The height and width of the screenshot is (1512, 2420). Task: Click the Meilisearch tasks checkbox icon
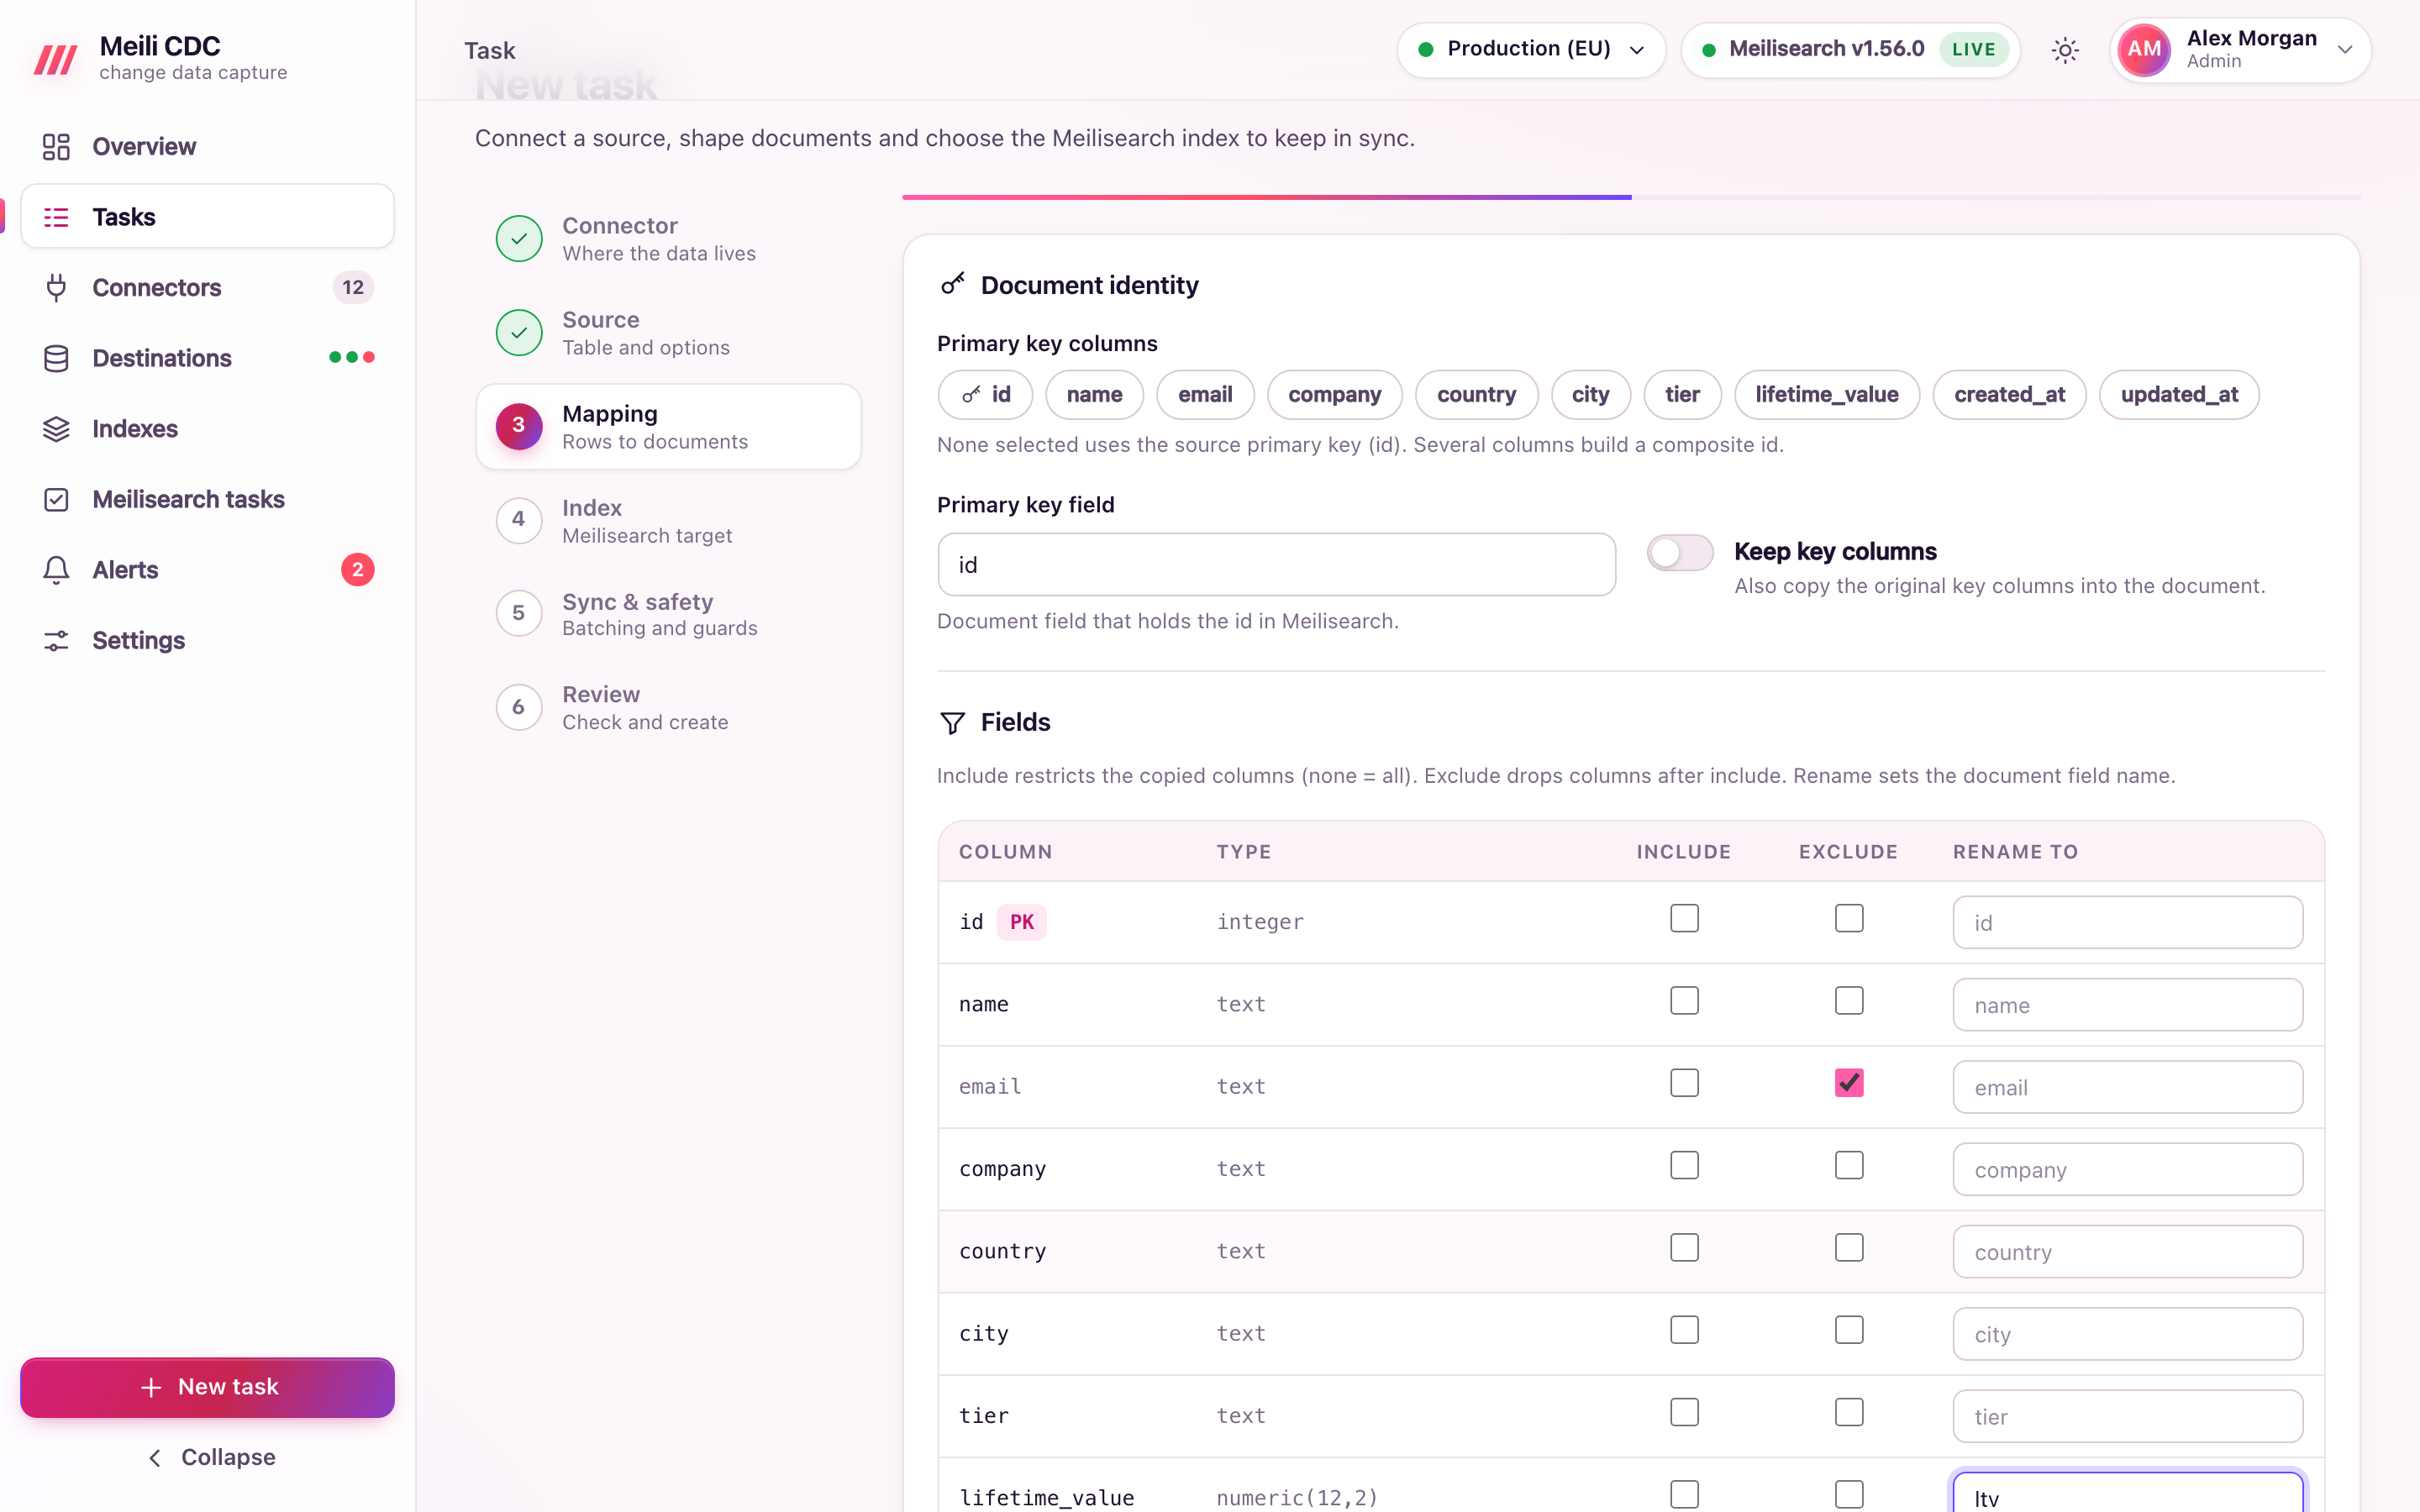pyautogui.click(x=56, y=499)
